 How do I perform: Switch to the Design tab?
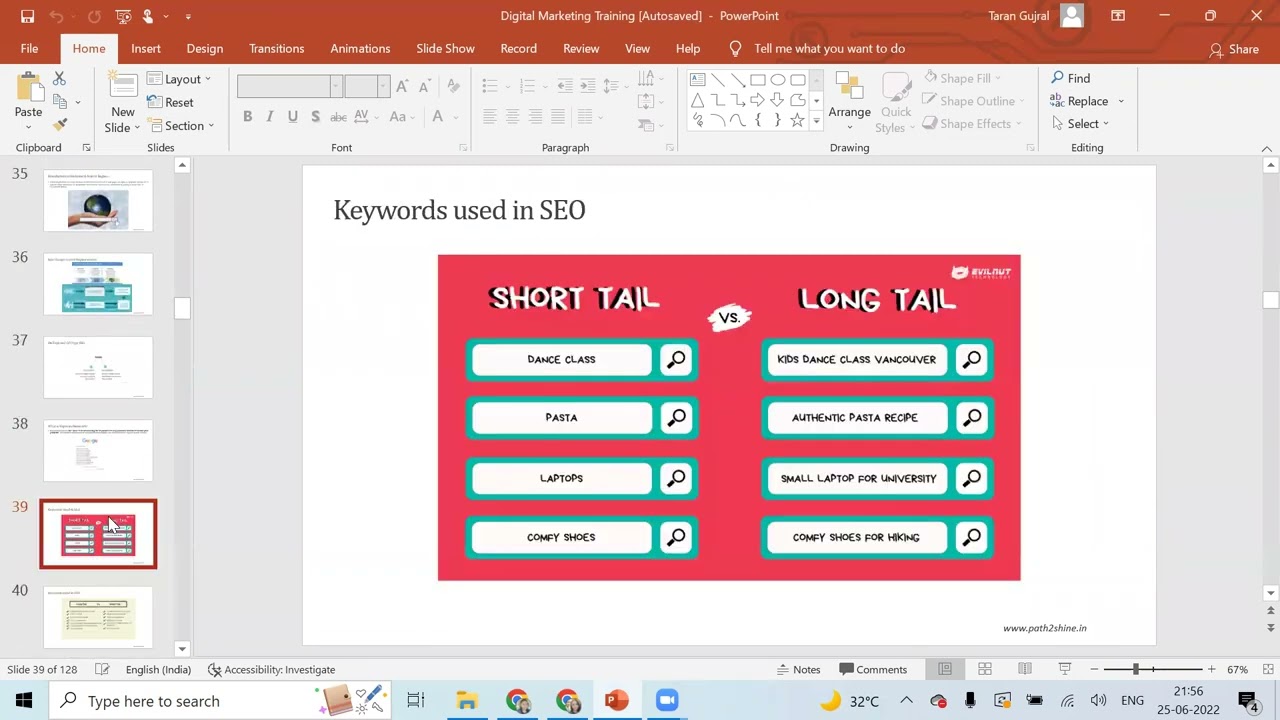click(x=204, y=48)
